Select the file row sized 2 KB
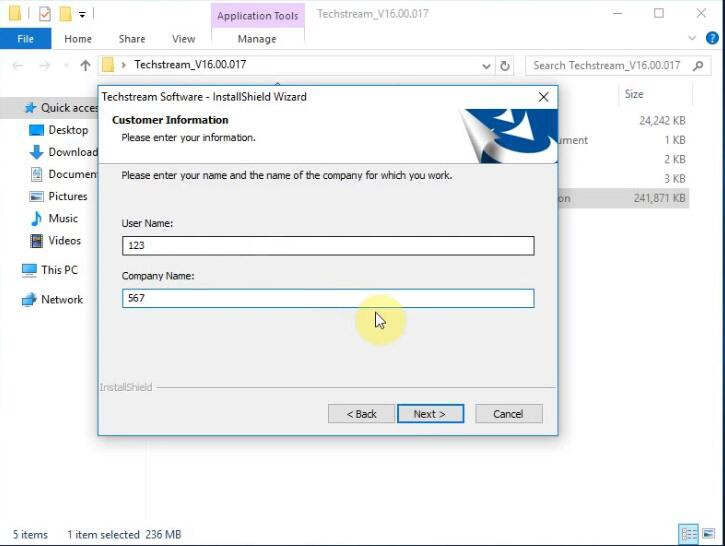 click(x=623, y=160)
